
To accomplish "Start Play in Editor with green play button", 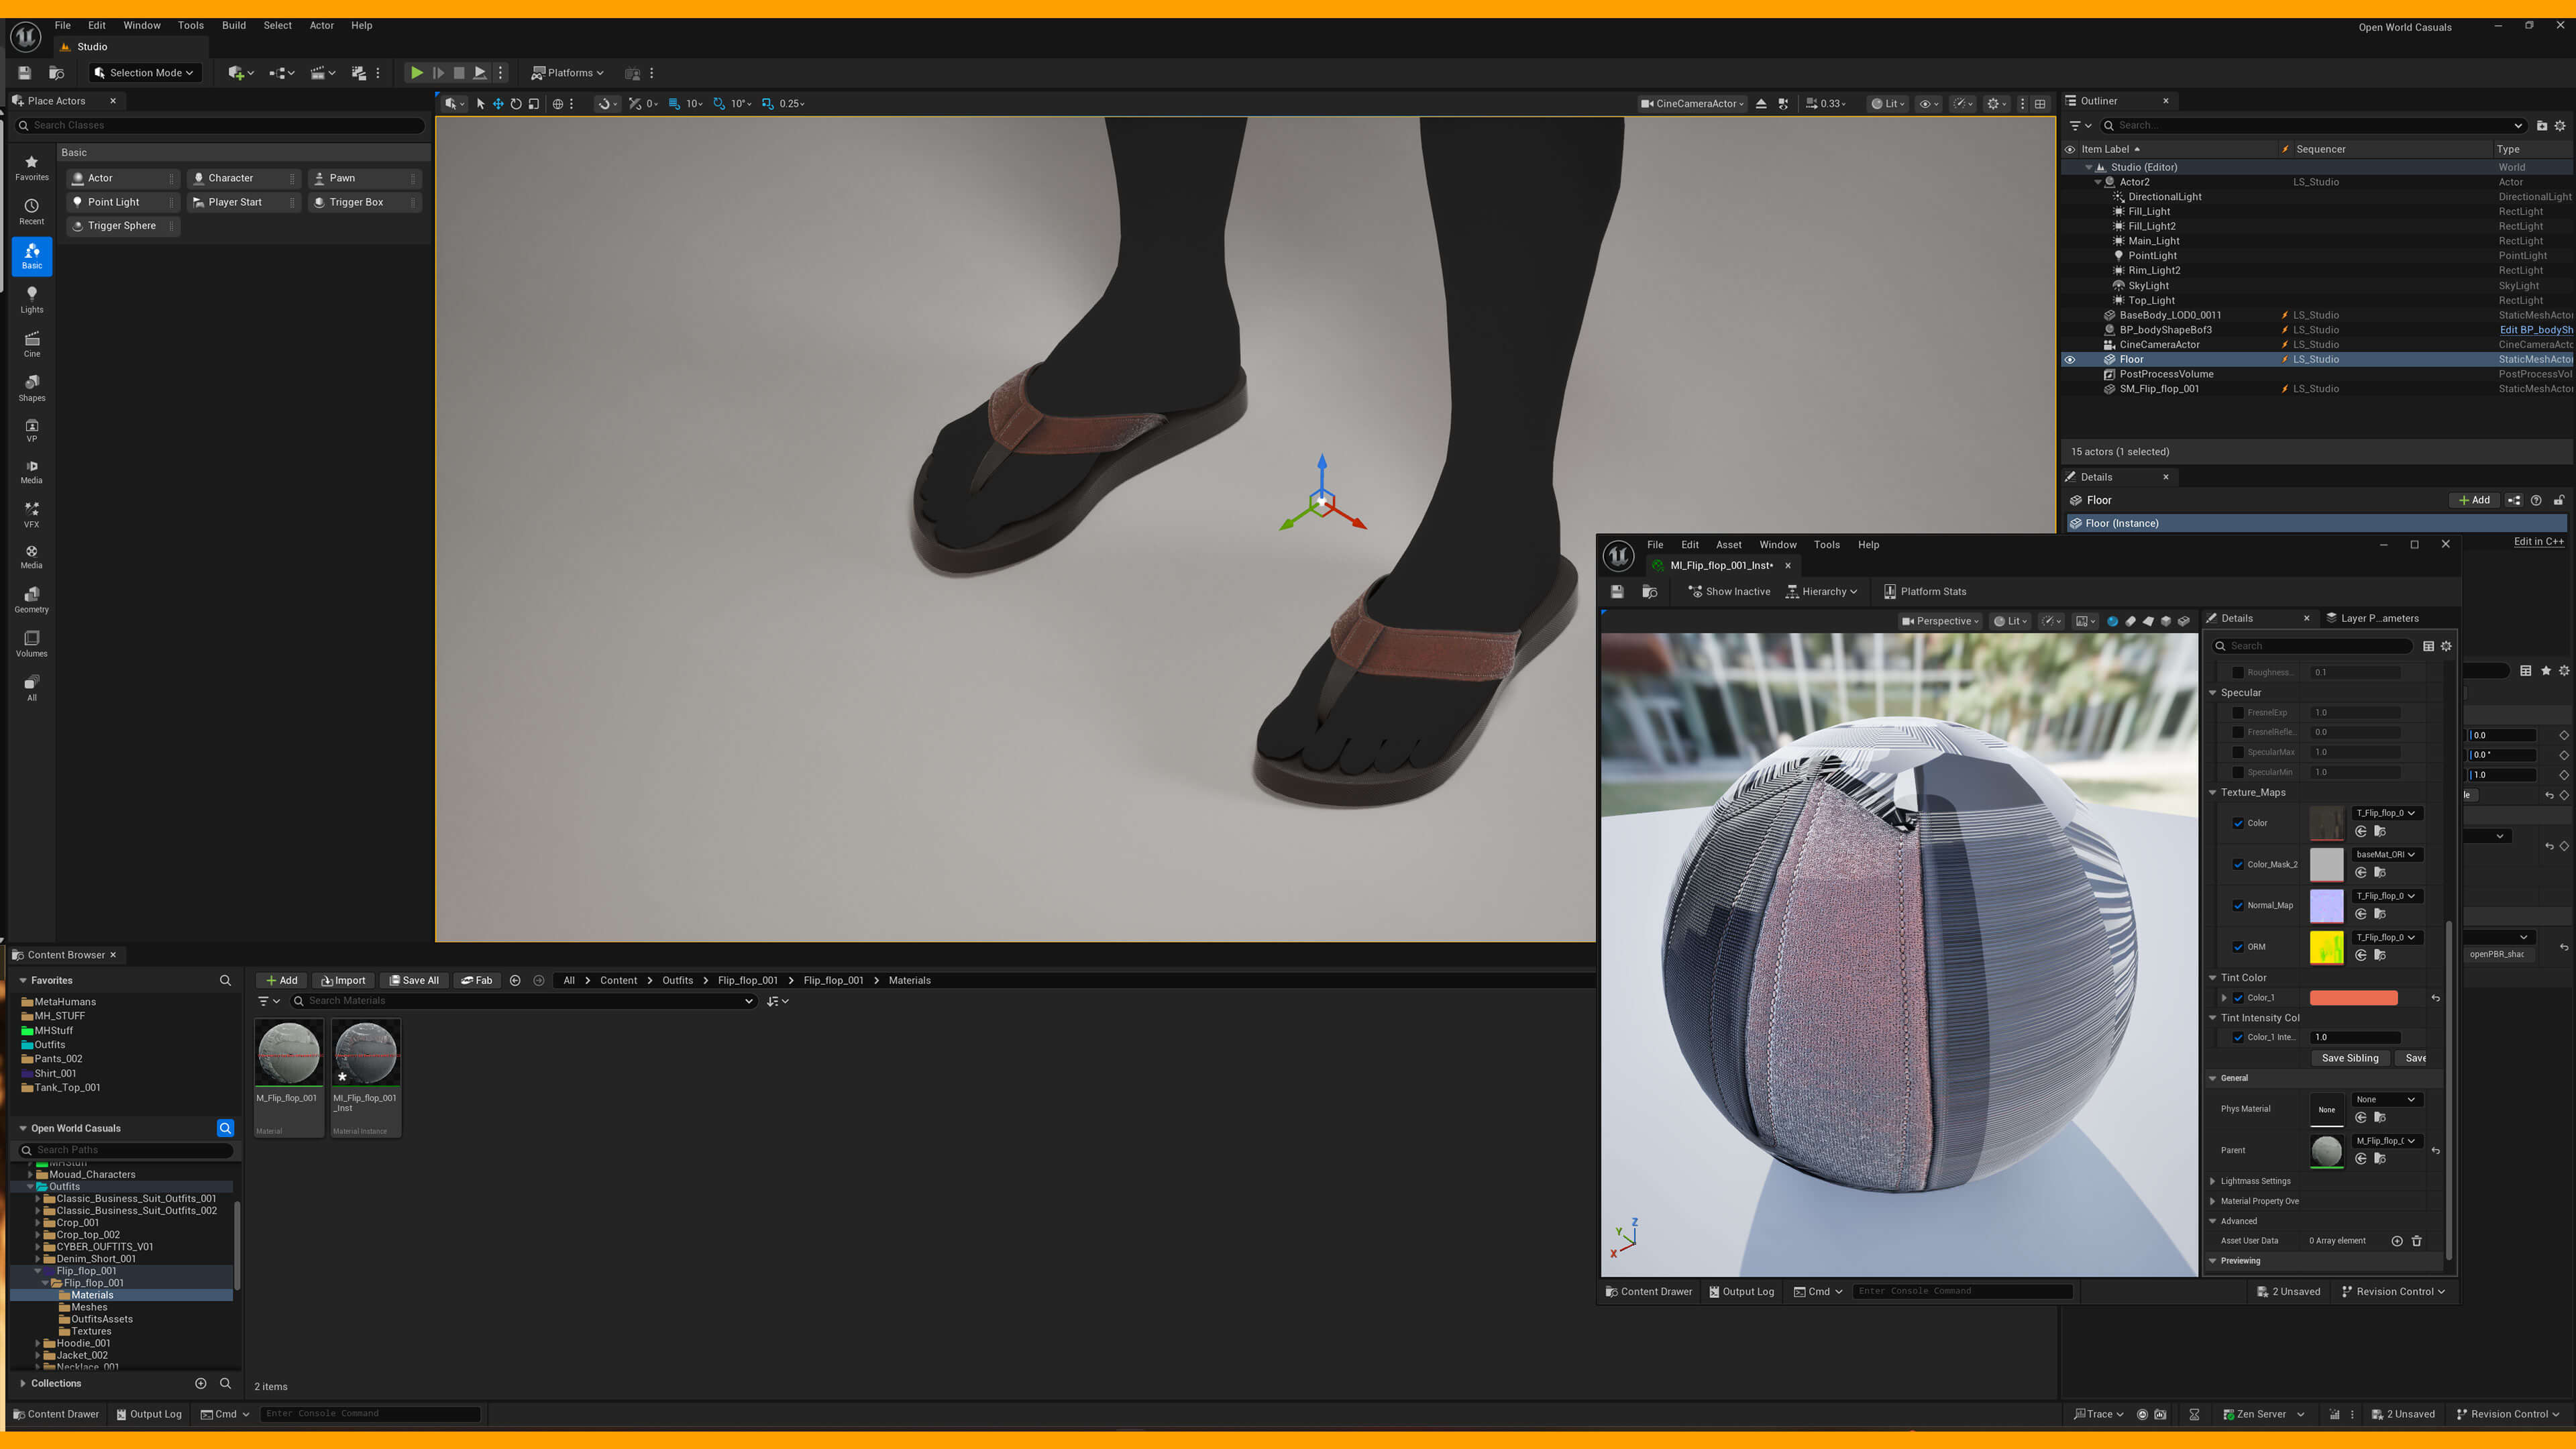I will tap(416, 73).
